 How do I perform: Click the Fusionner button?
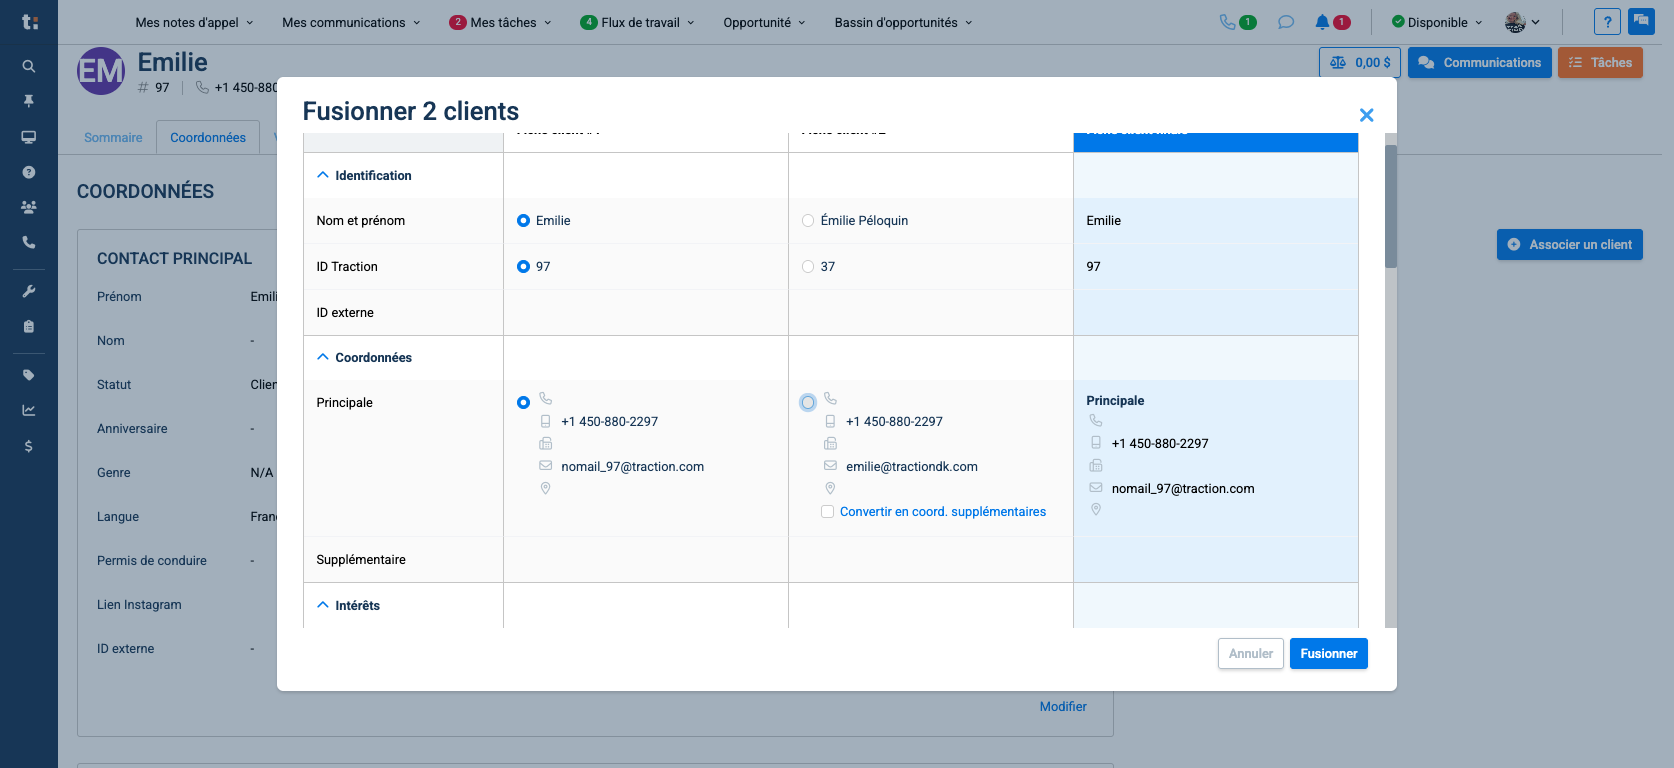click(1328, 654)
